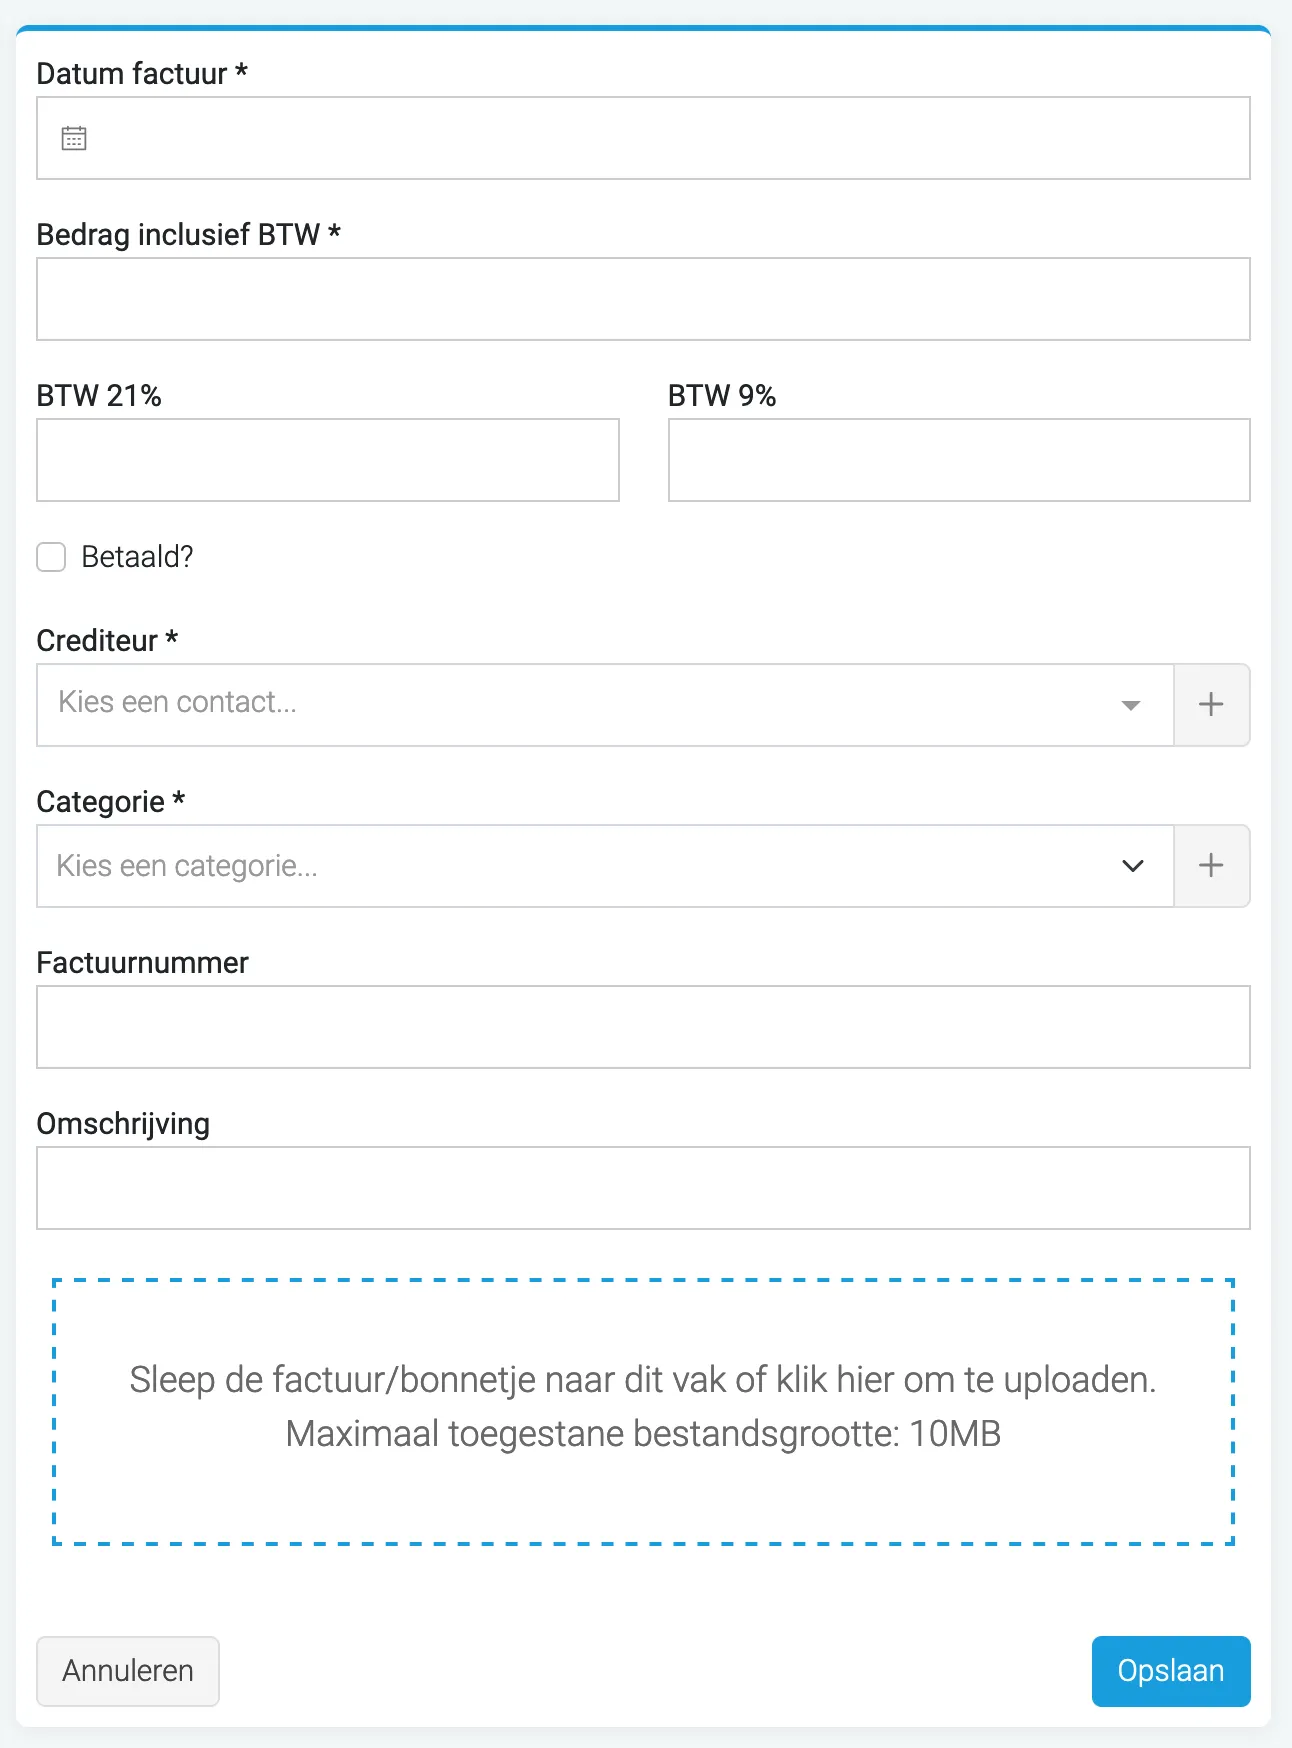Open the Categorie chevron dropdown
The height and width of the screenshot is (1748, 1292).
click(1132, 866)
